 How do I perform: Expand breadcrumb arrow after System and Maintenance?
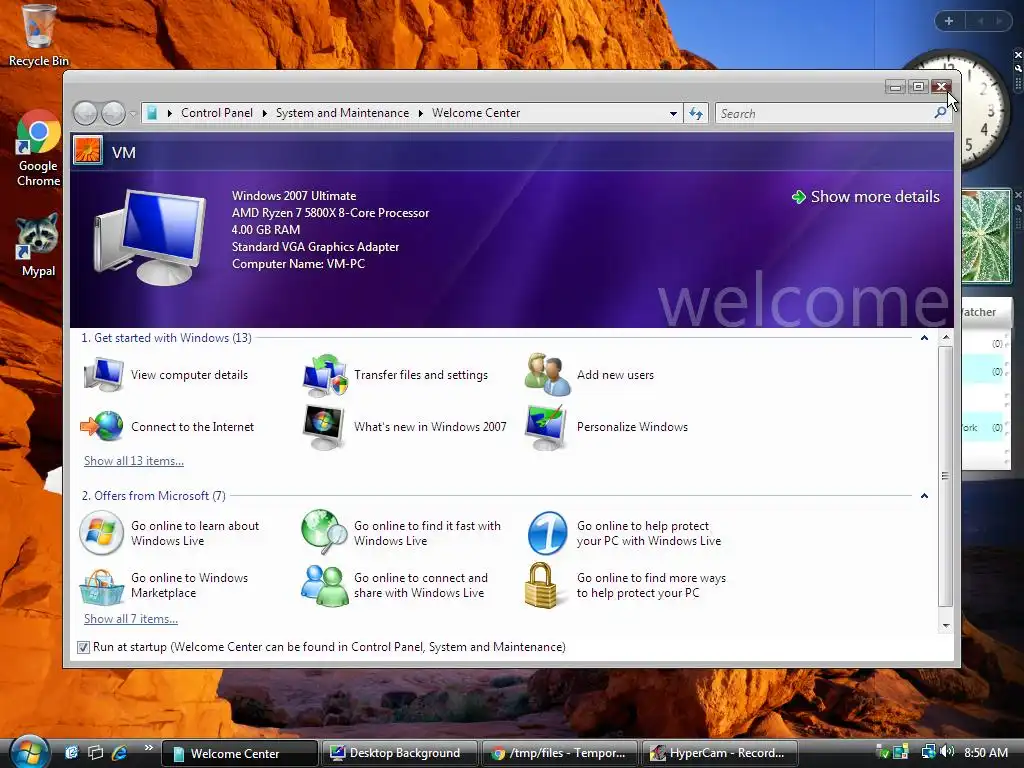coord(421,113)
